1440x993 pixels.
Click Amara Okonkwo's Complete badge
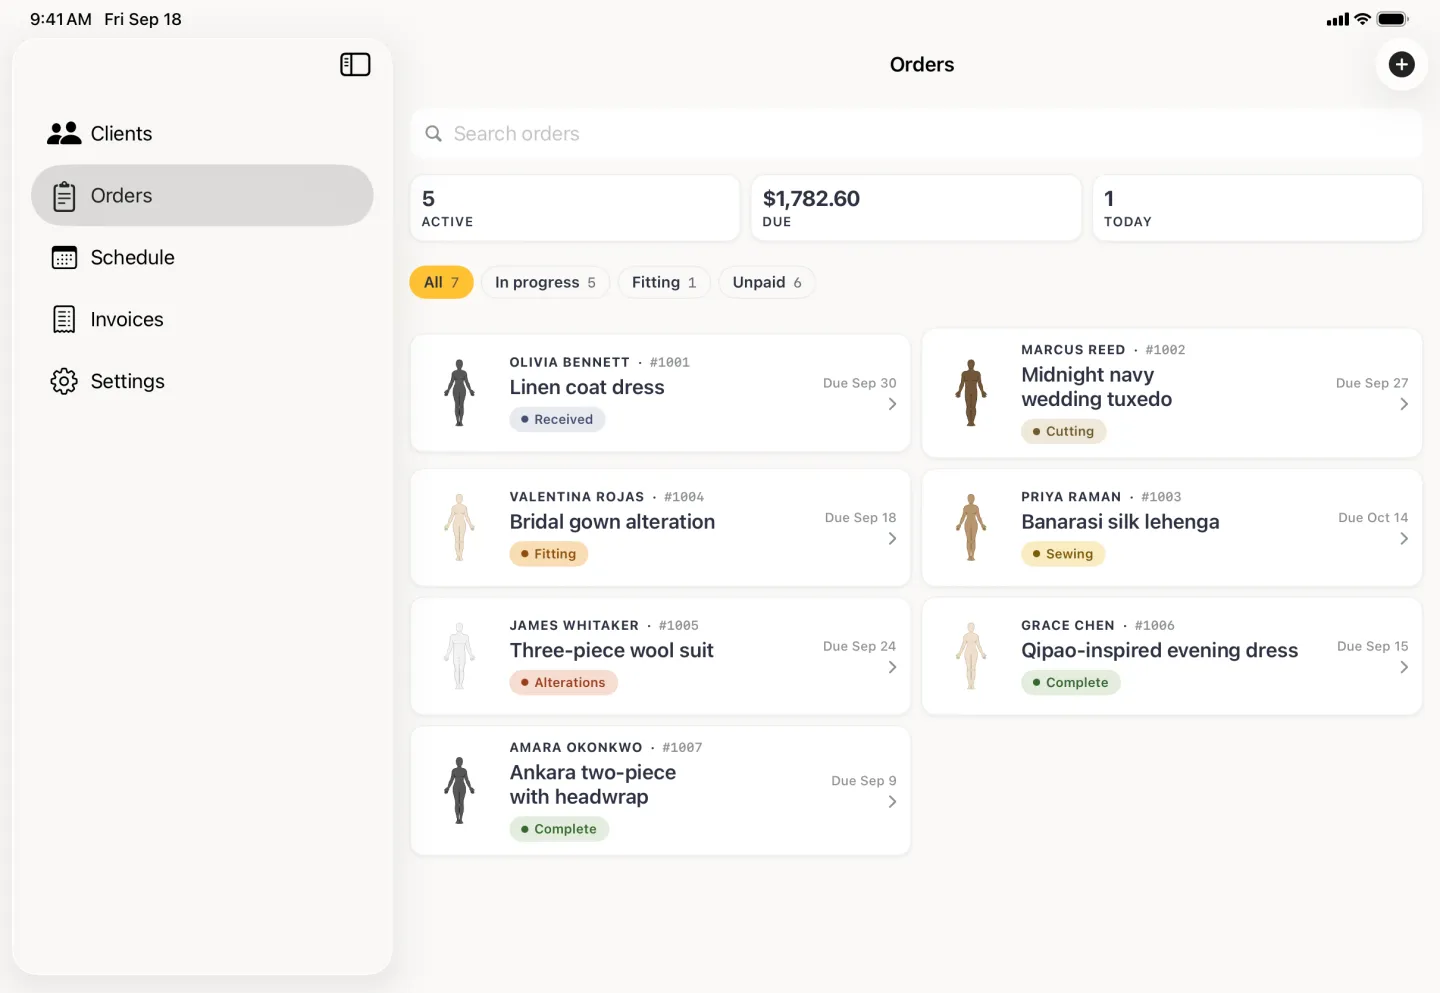click(559, 829)
